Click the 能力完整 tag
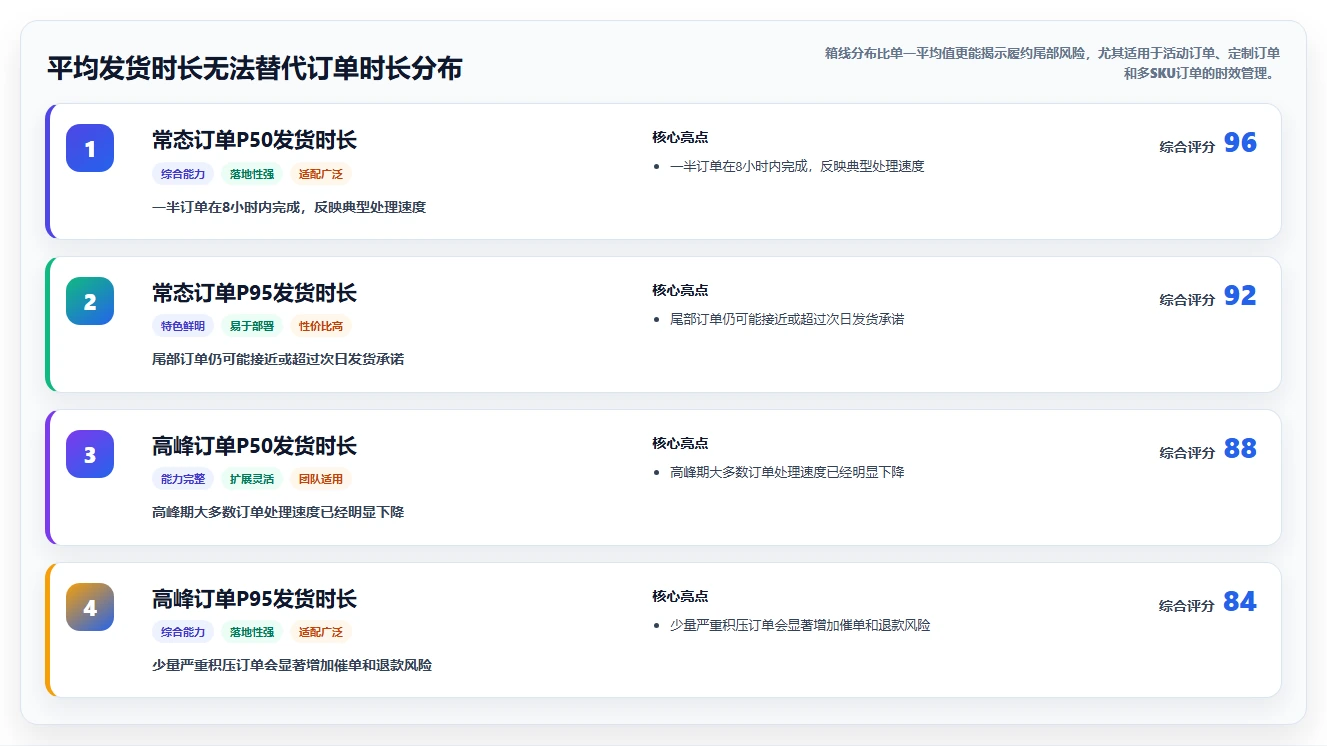Screen dimensions: 1327x746 [x=183, y=479]
